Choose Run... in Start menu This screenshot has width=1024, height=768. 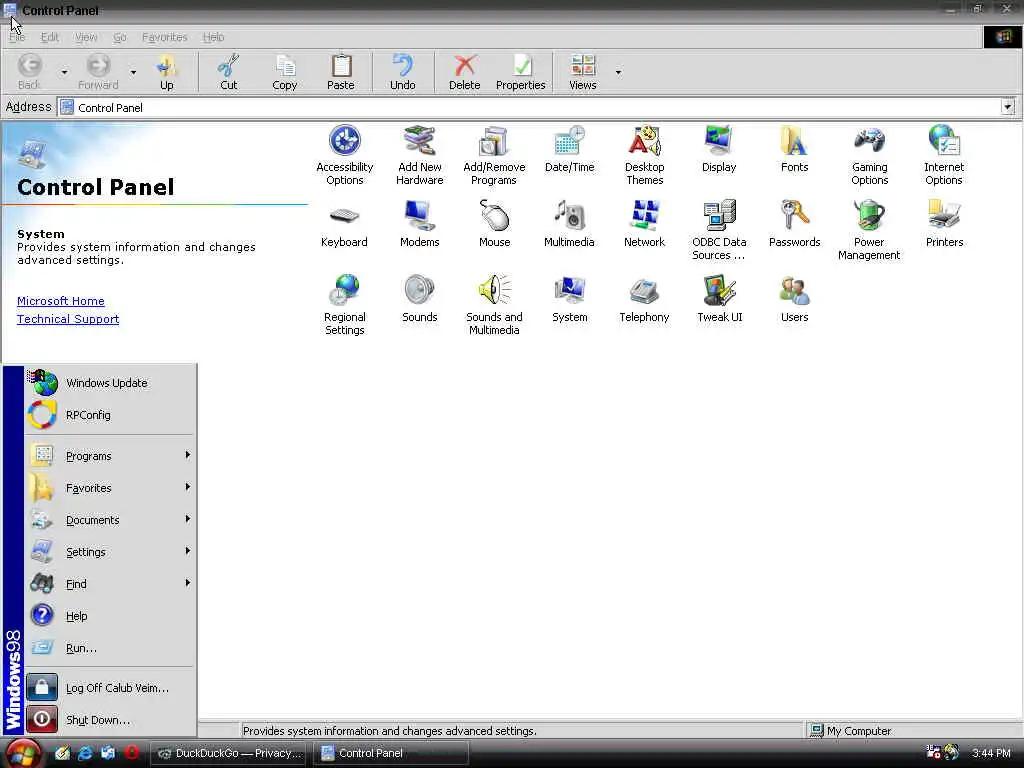(x=110, y=648)
